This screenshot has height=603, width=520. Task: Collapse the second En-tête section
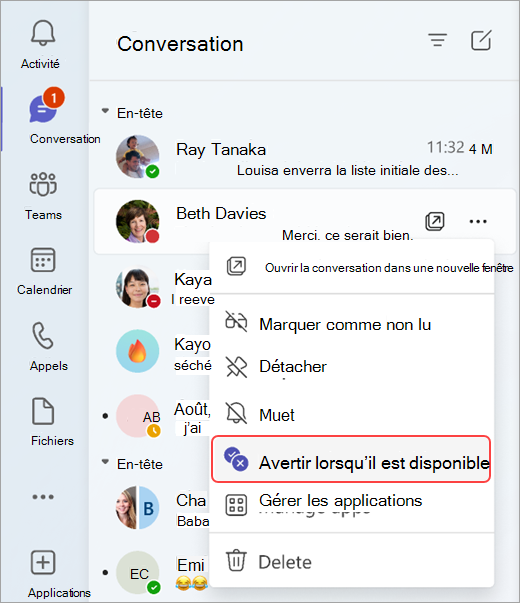click(x=105, y=462)
